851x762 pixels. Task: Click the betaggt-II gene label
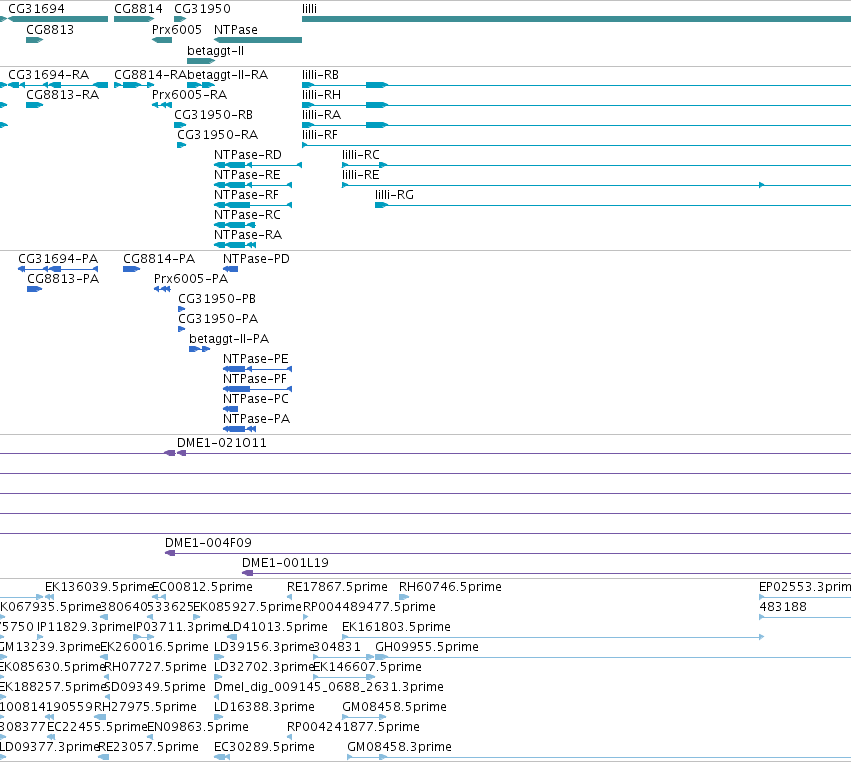pyautogui.click(x=215, y=51)
